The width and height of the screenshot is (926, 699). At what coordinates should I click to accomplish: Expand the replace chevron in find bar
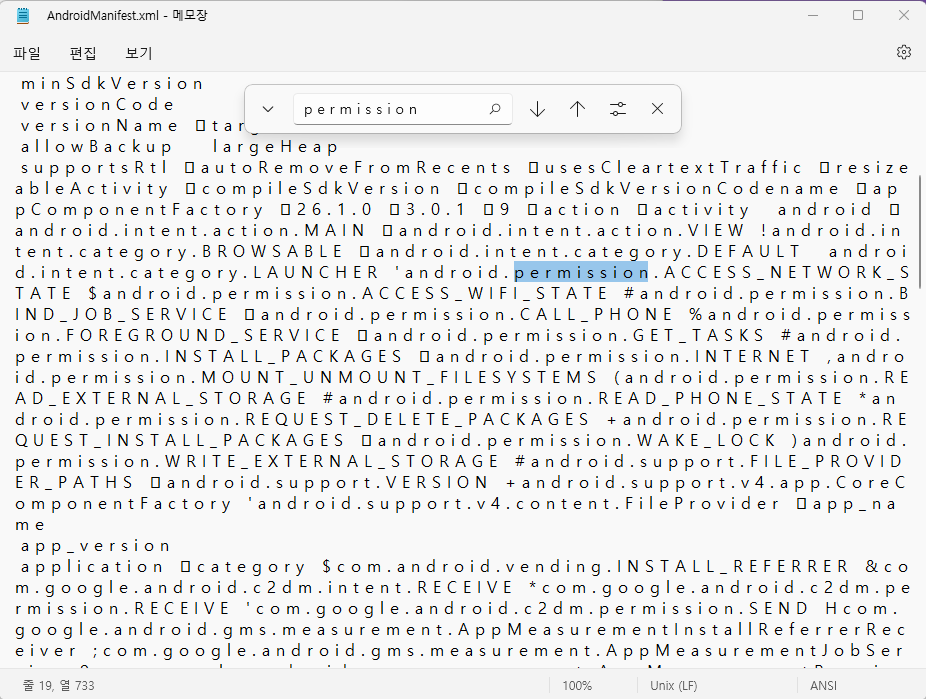(268, 109)
